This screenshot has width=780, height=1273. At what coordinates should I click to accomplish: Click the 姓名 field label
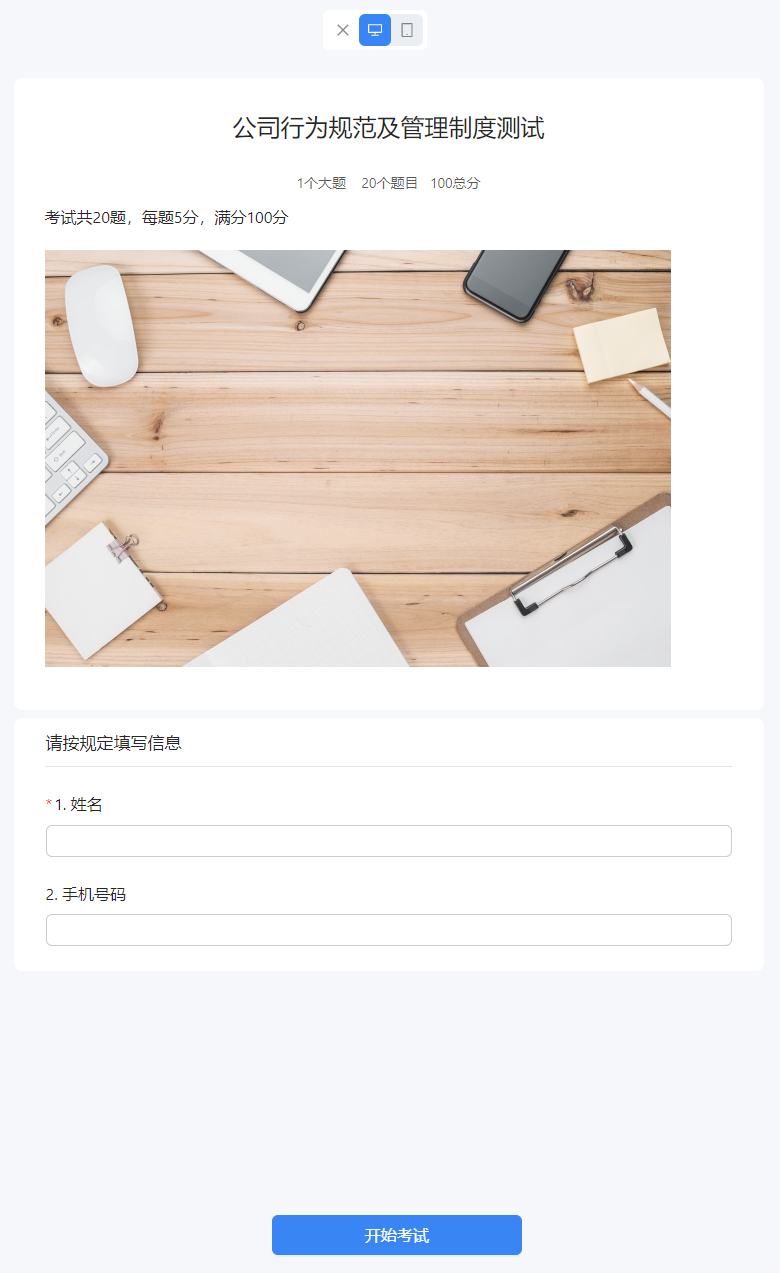click(86, 805)
